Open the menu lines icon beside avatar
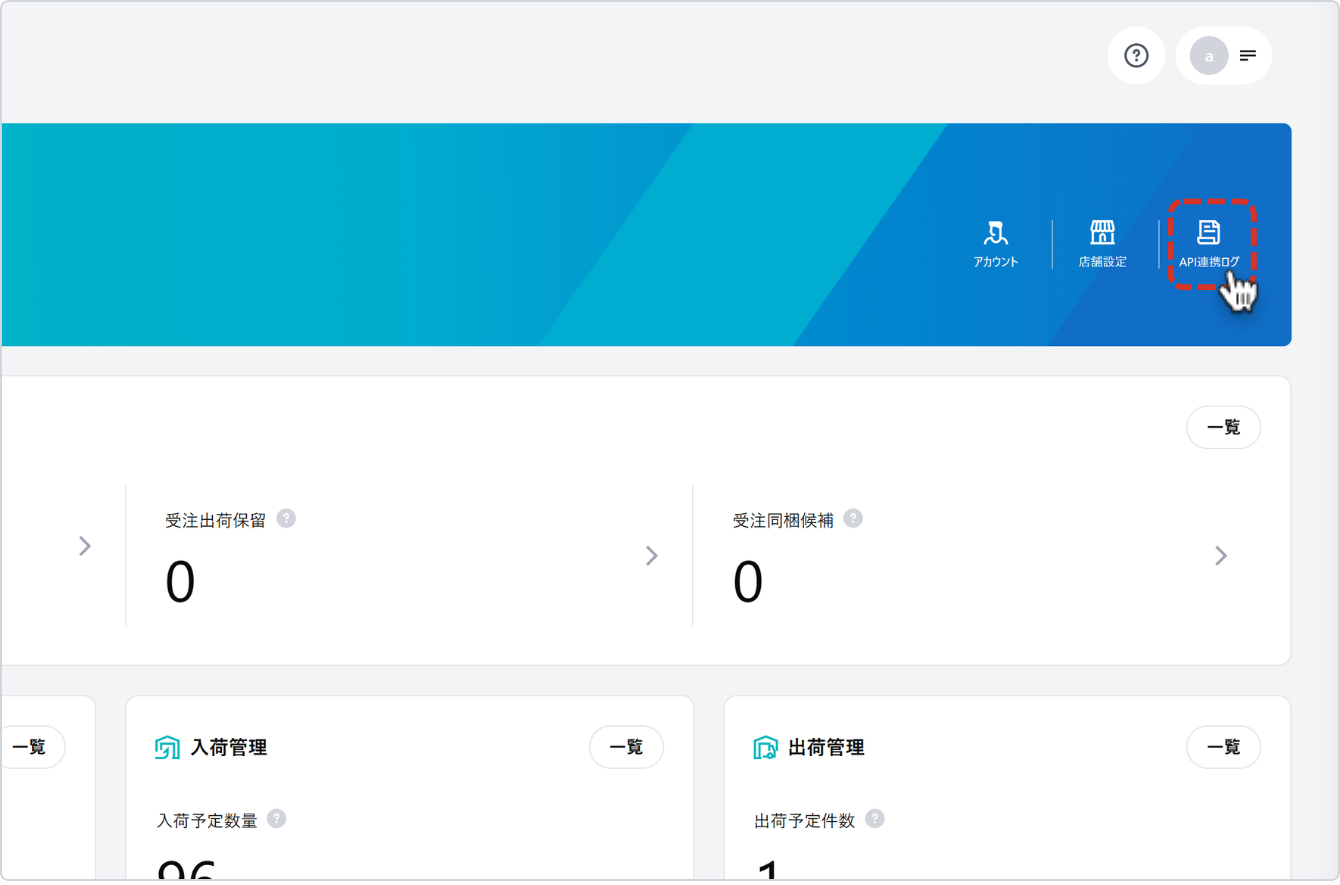The height and width of the screenshot is (885, 1340). pos(1248,56)
